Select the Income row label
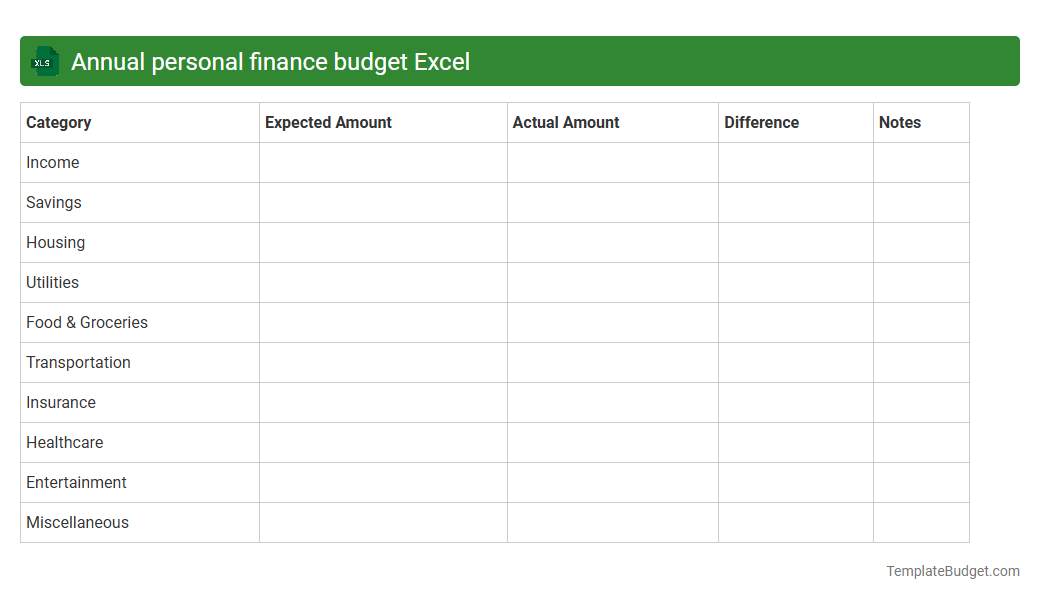 53,162
